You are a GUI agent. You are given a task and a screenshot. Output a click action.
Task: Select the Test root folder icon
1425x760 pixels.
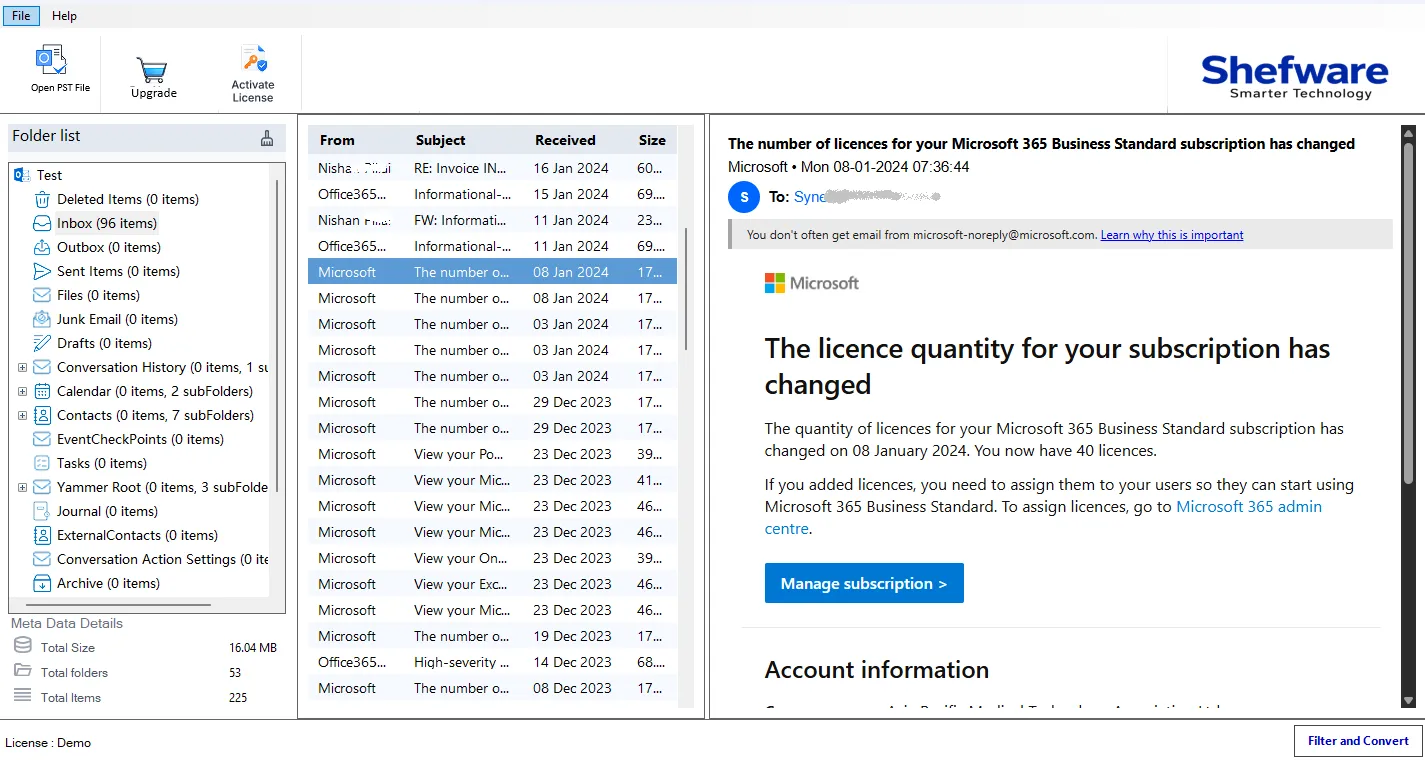[22, 175]
